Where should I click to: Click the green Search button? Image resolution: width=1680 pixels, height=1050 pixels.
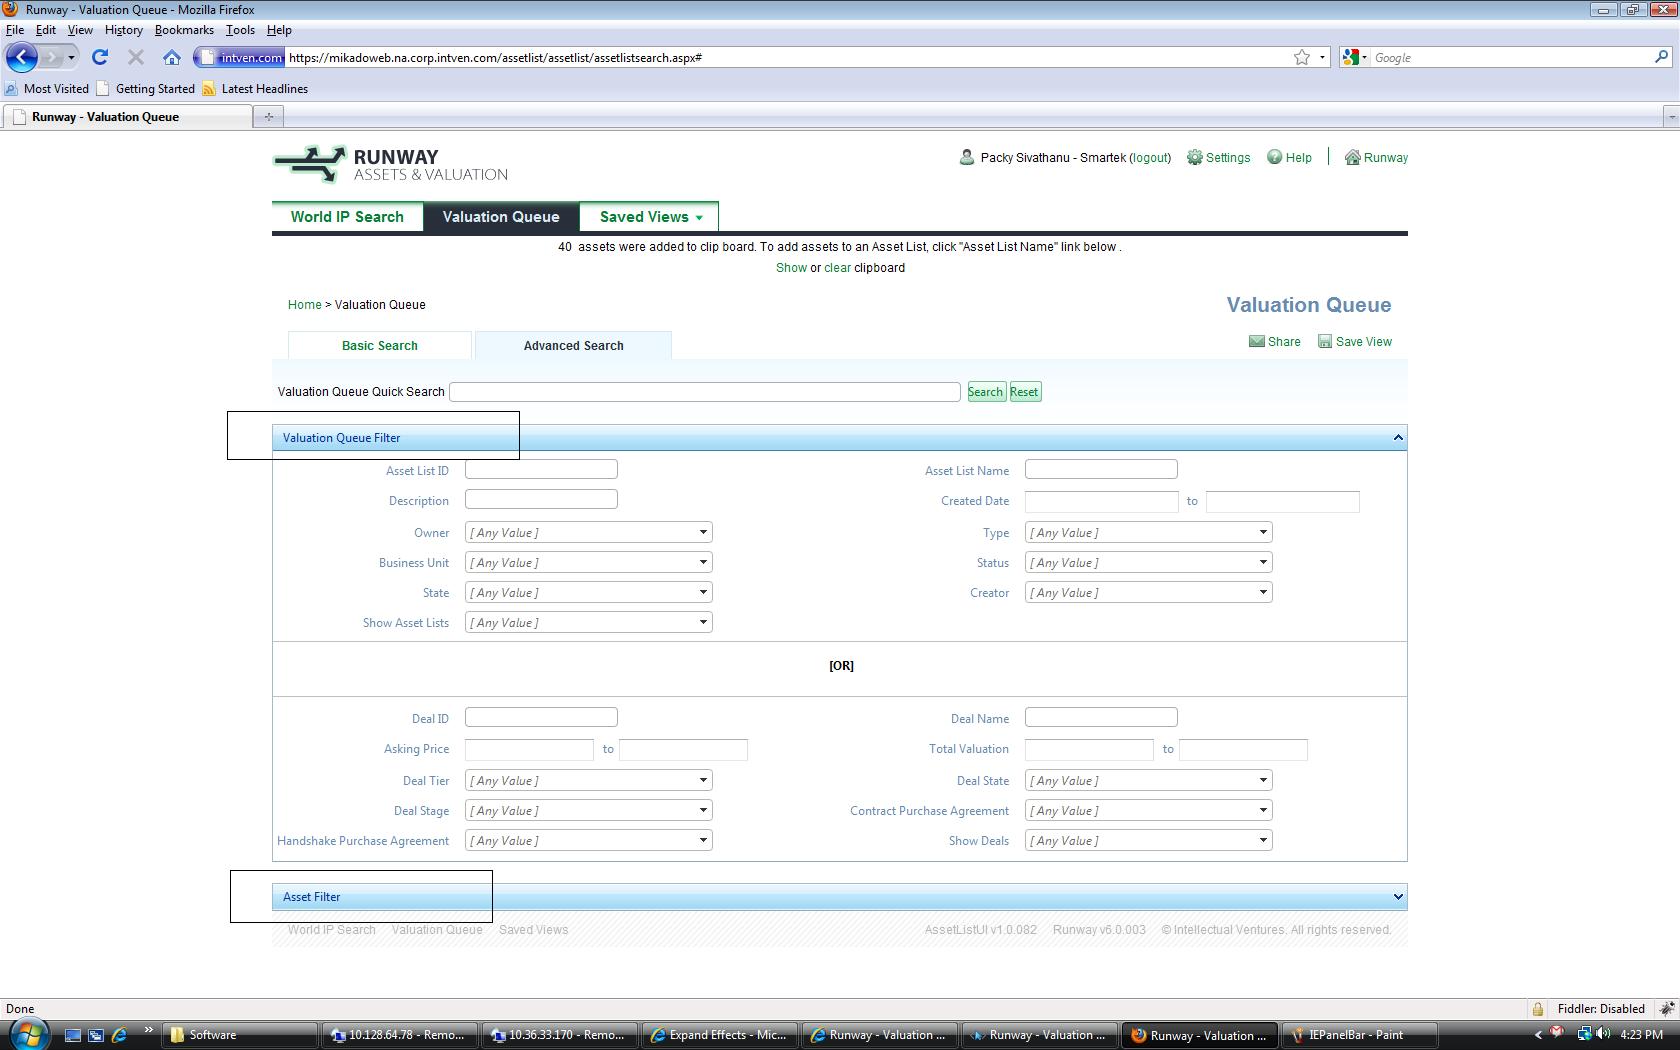point(985,392)
